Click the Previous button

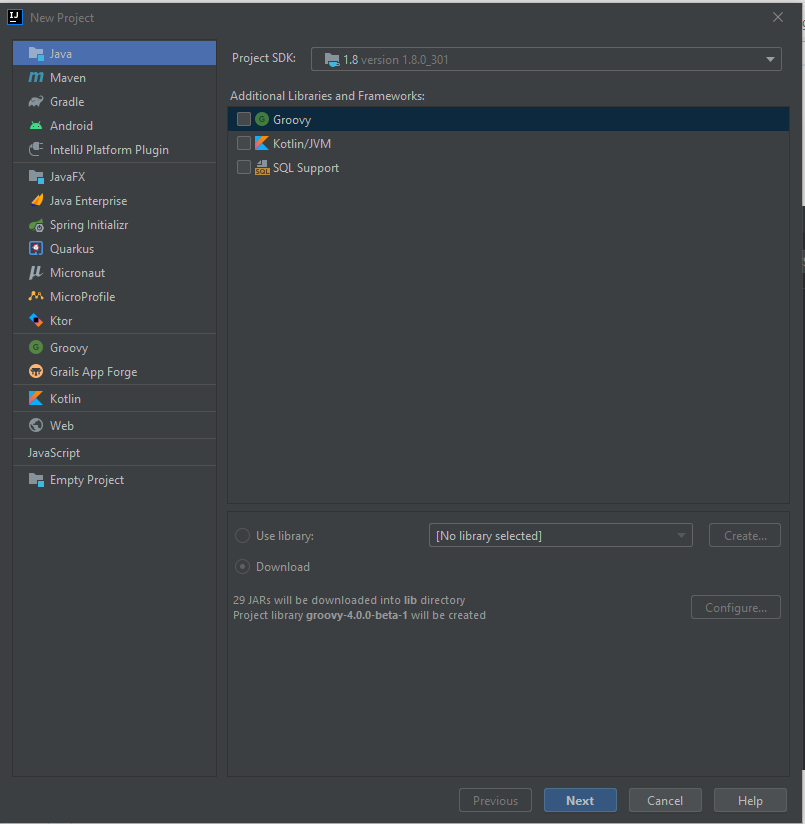pos(496,800)
